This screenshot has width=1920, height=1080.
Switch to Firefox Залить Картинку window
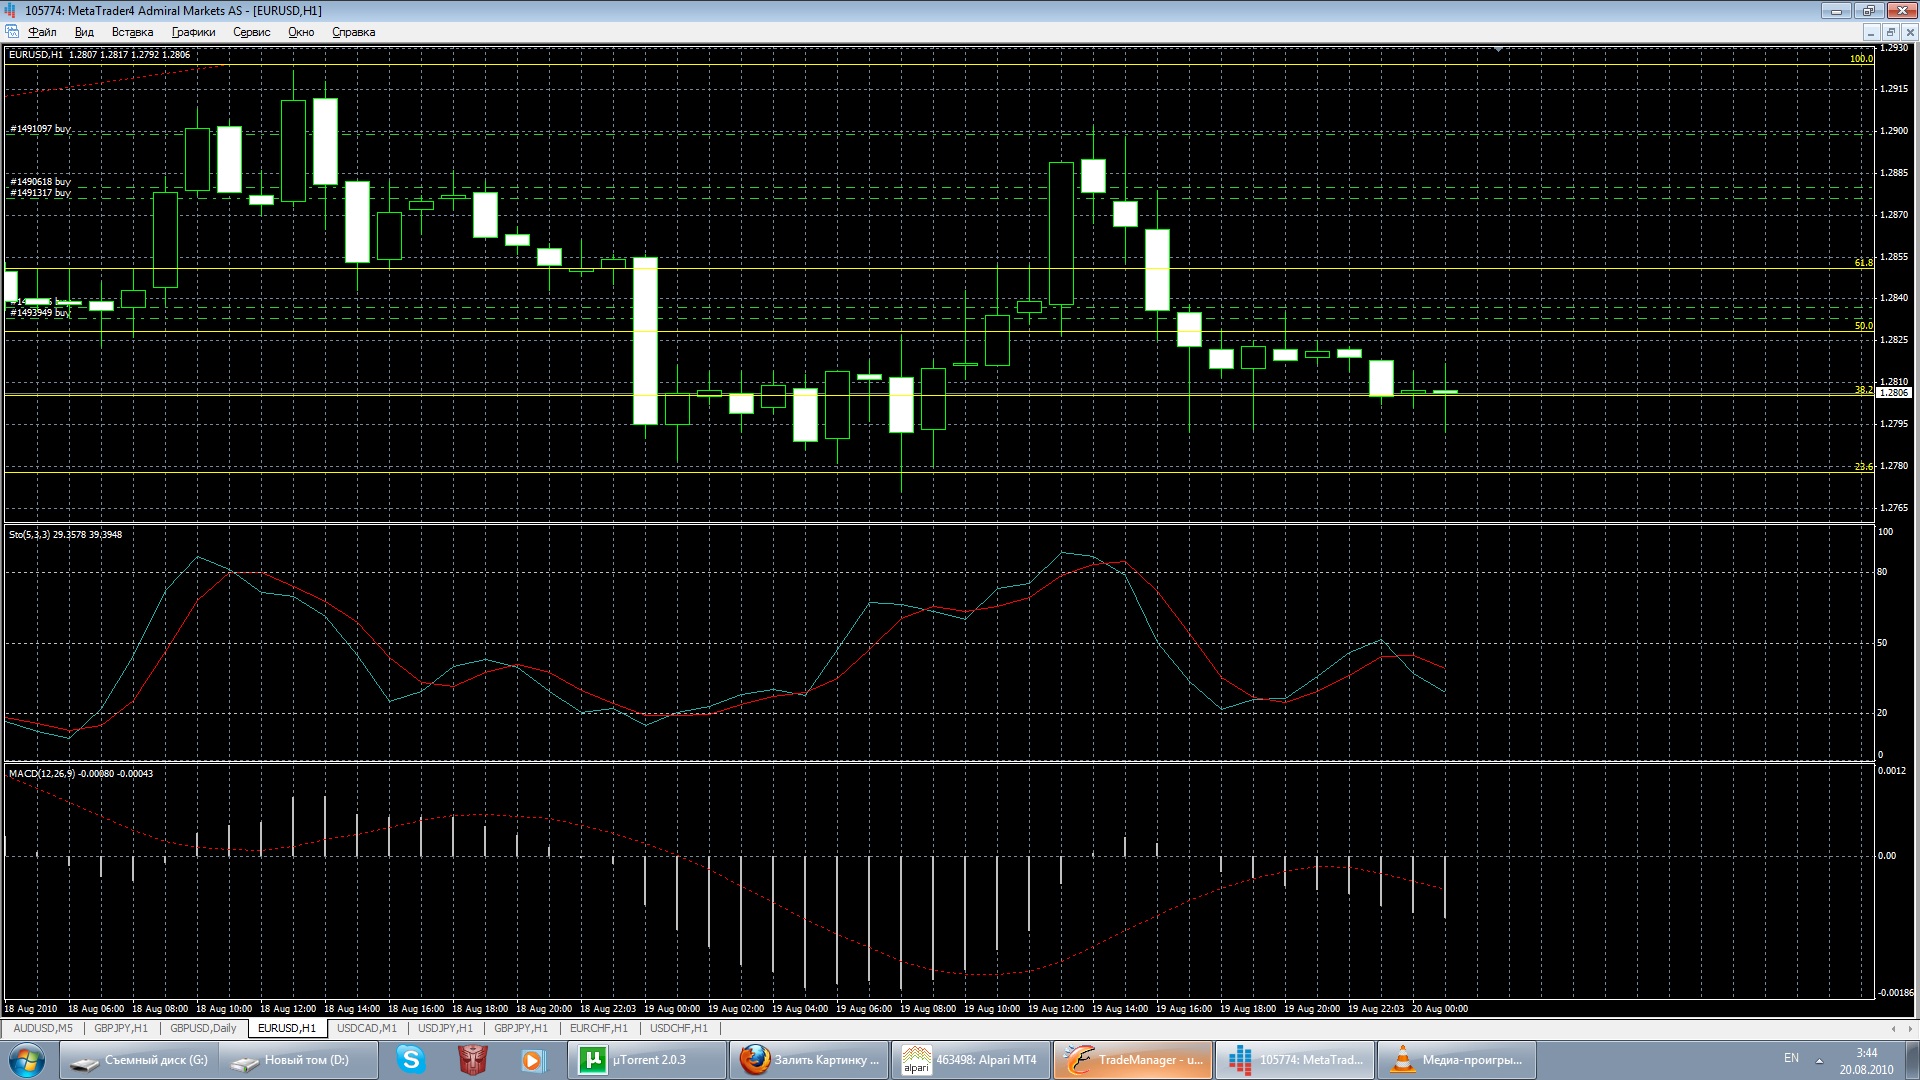point(810,1059)
